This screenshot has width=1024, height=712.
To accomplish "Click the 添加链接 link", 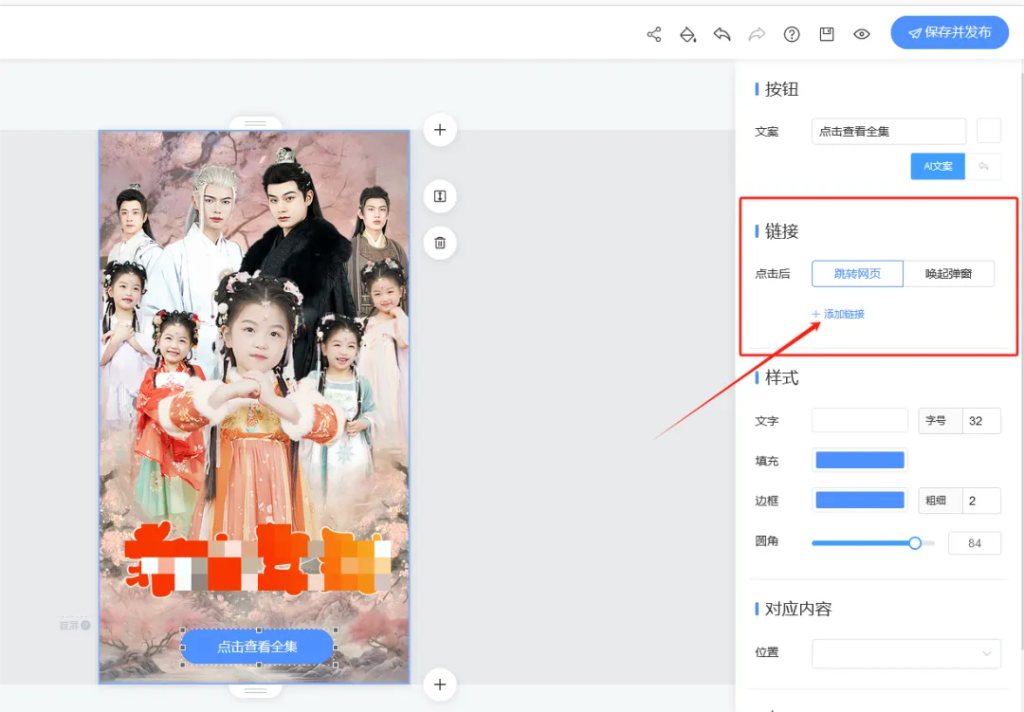I will [839, 314].
